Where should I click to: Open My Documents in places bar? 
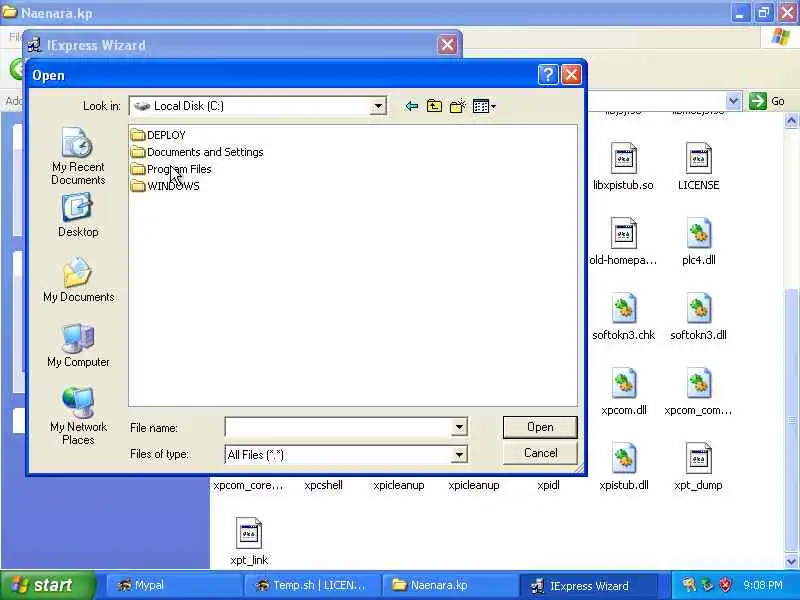point(78,280)
